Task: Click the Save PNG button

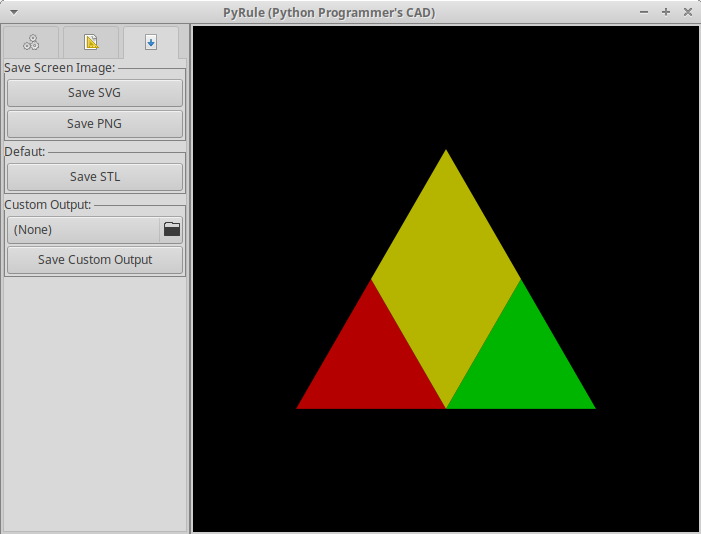Action: pos(95,124)
